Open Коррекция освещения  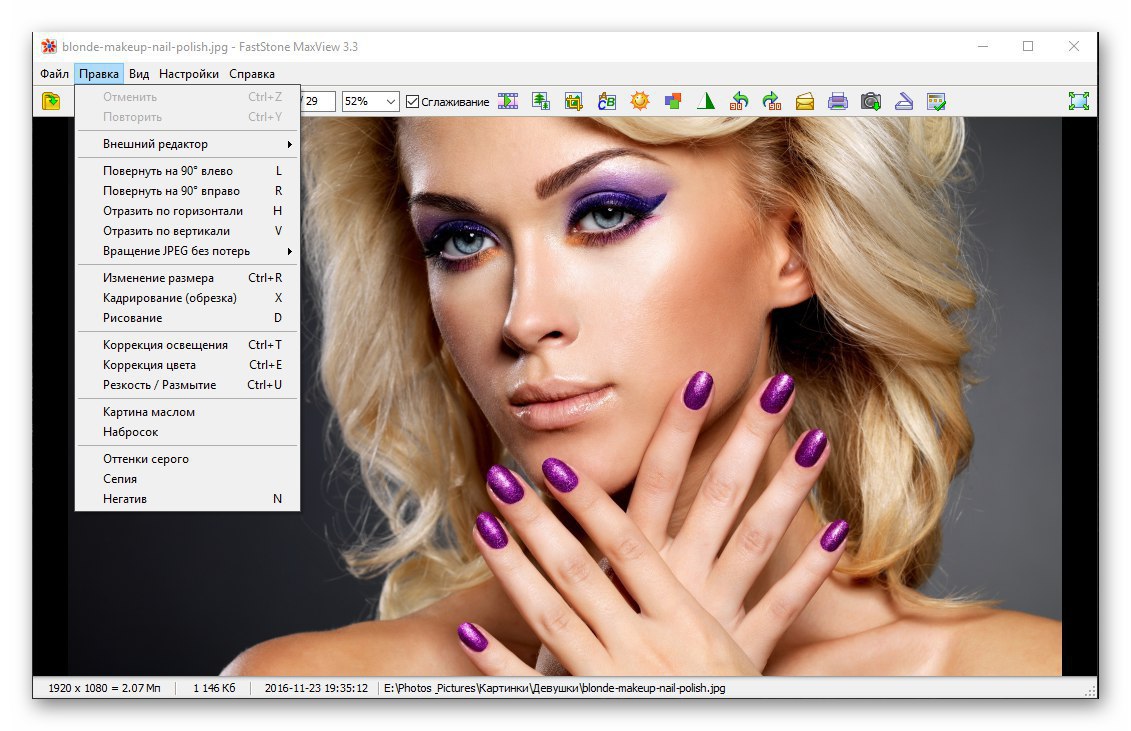188,345
